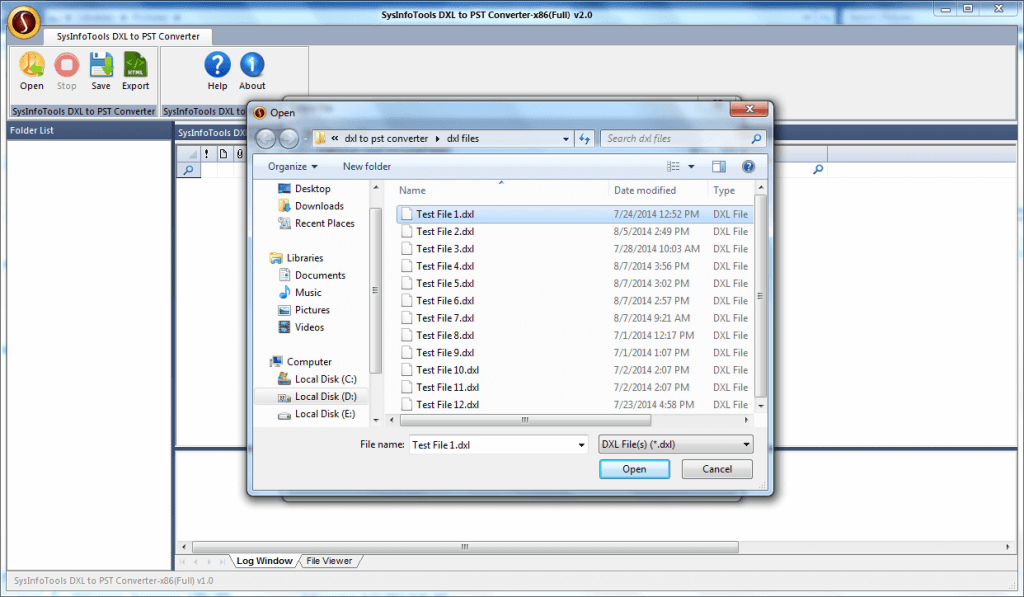Viewport: 1024px width, 597px height.
Task: Select Test File 12.dxl
Action: pyautogui.click(x=575, y=404)
